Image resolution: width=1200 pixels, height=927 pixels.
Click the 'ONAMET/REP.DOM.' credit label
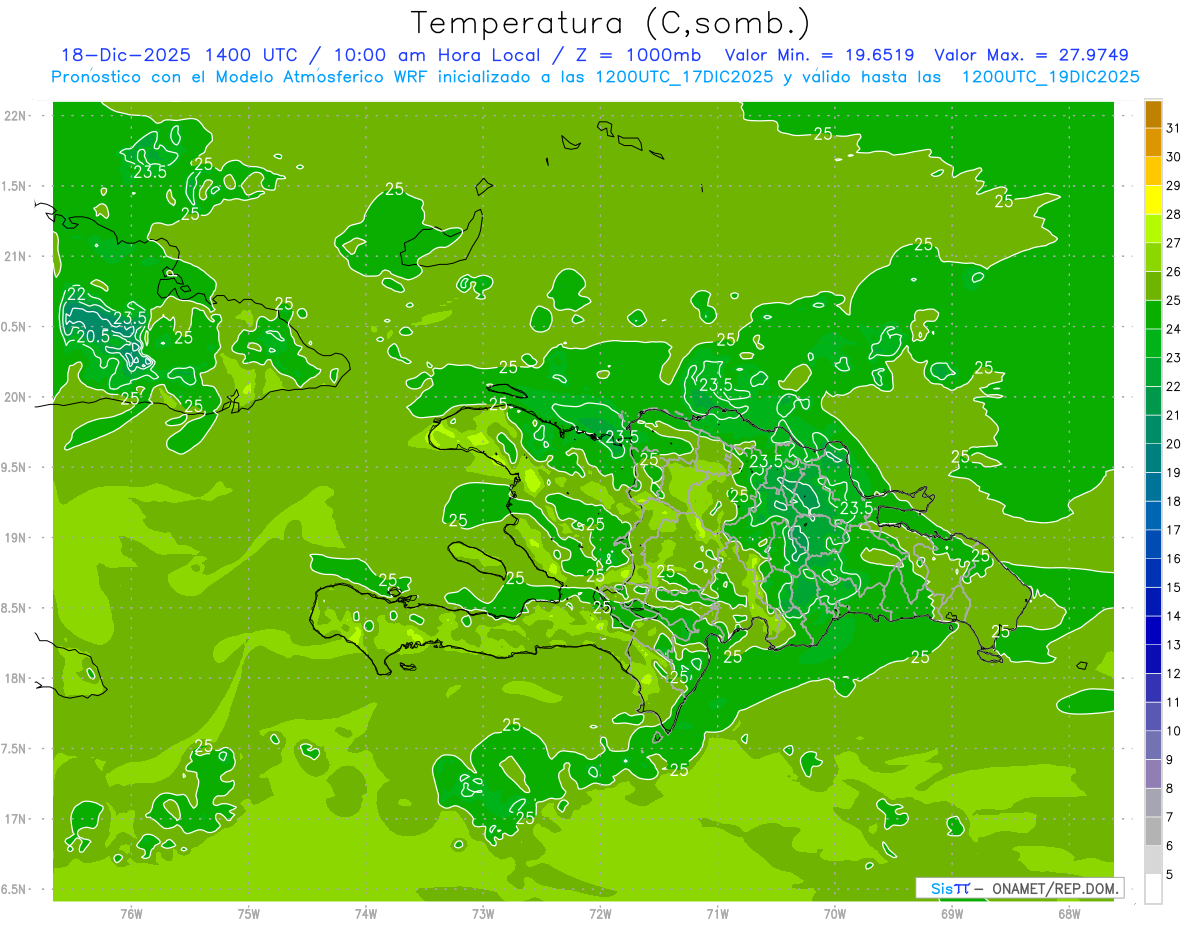(1057, 888)
